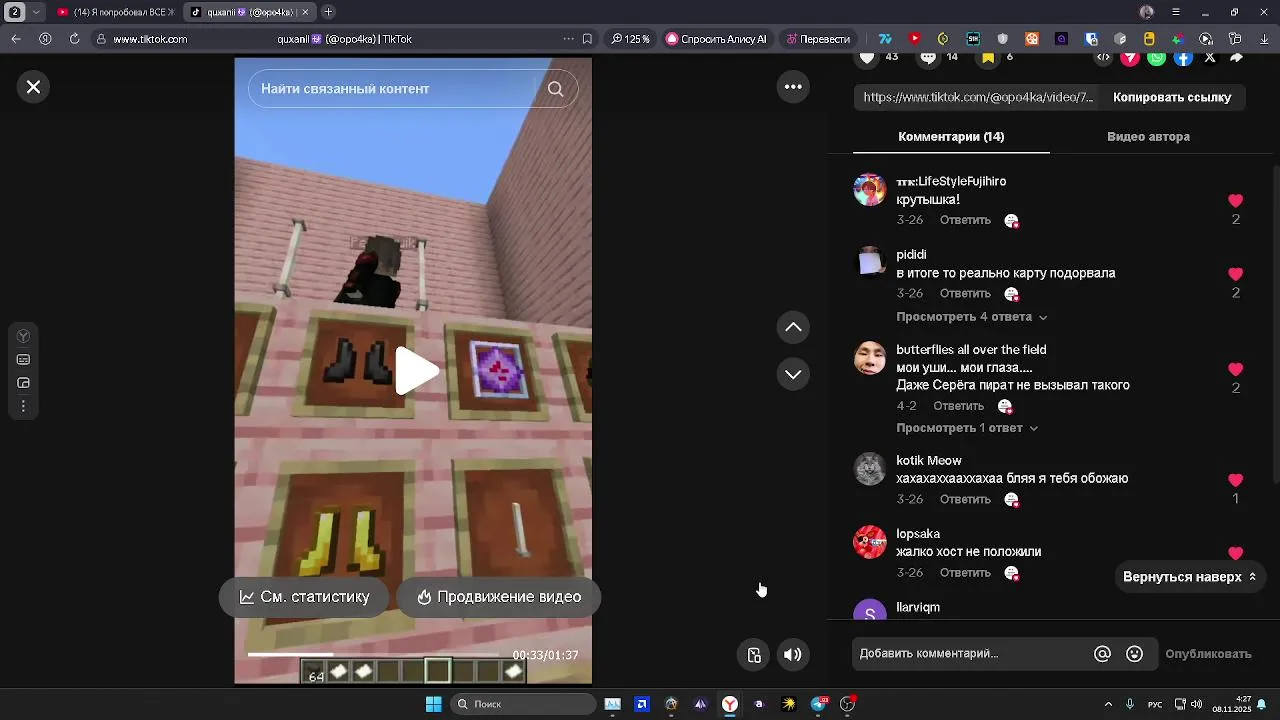Image resolution: width=1280 pixels, height=720 pixels.
Task: Reply to LifeStyleFujihiro's comment
Action: click(x=965, y=220)
